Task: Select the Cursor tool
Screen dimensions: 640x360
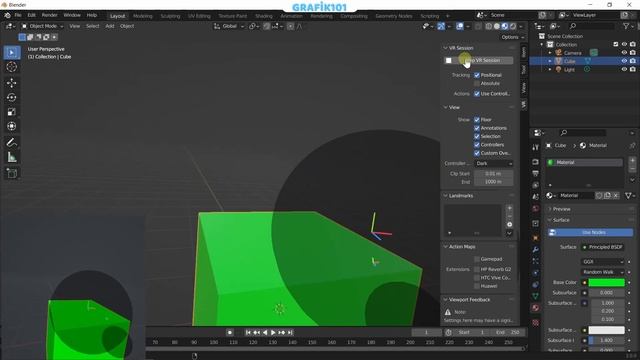Action: pyautogui.click(x=11, y=67)
